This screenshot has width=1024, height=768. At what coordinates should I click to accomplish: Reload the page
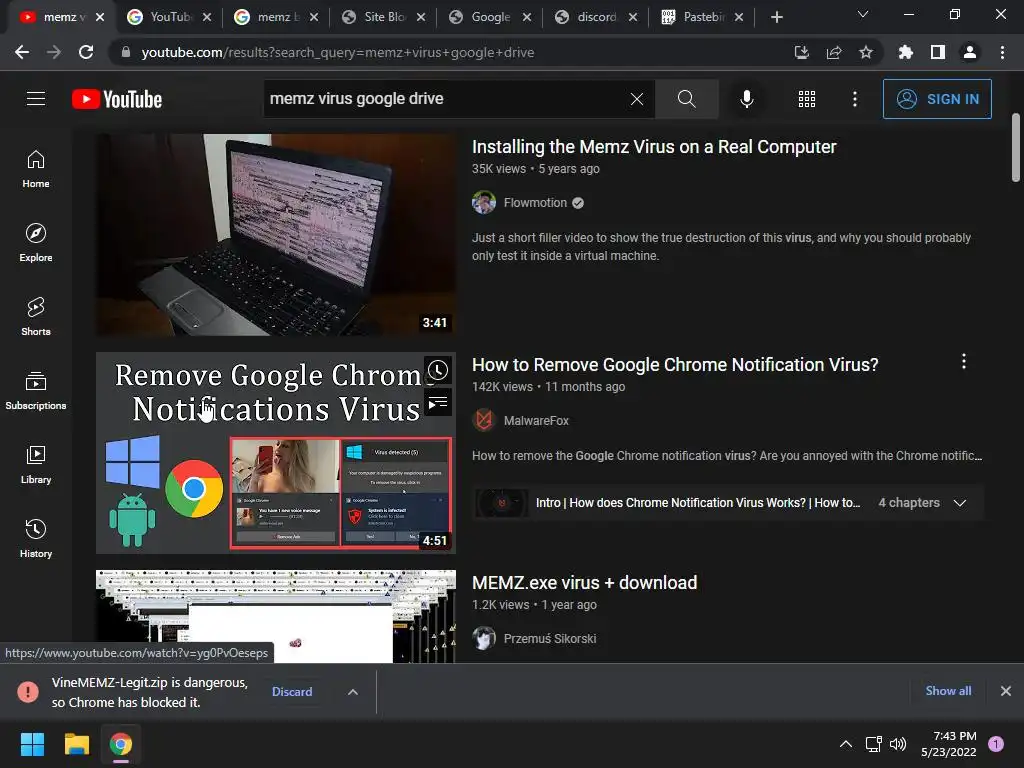click(x=86, y=52)
